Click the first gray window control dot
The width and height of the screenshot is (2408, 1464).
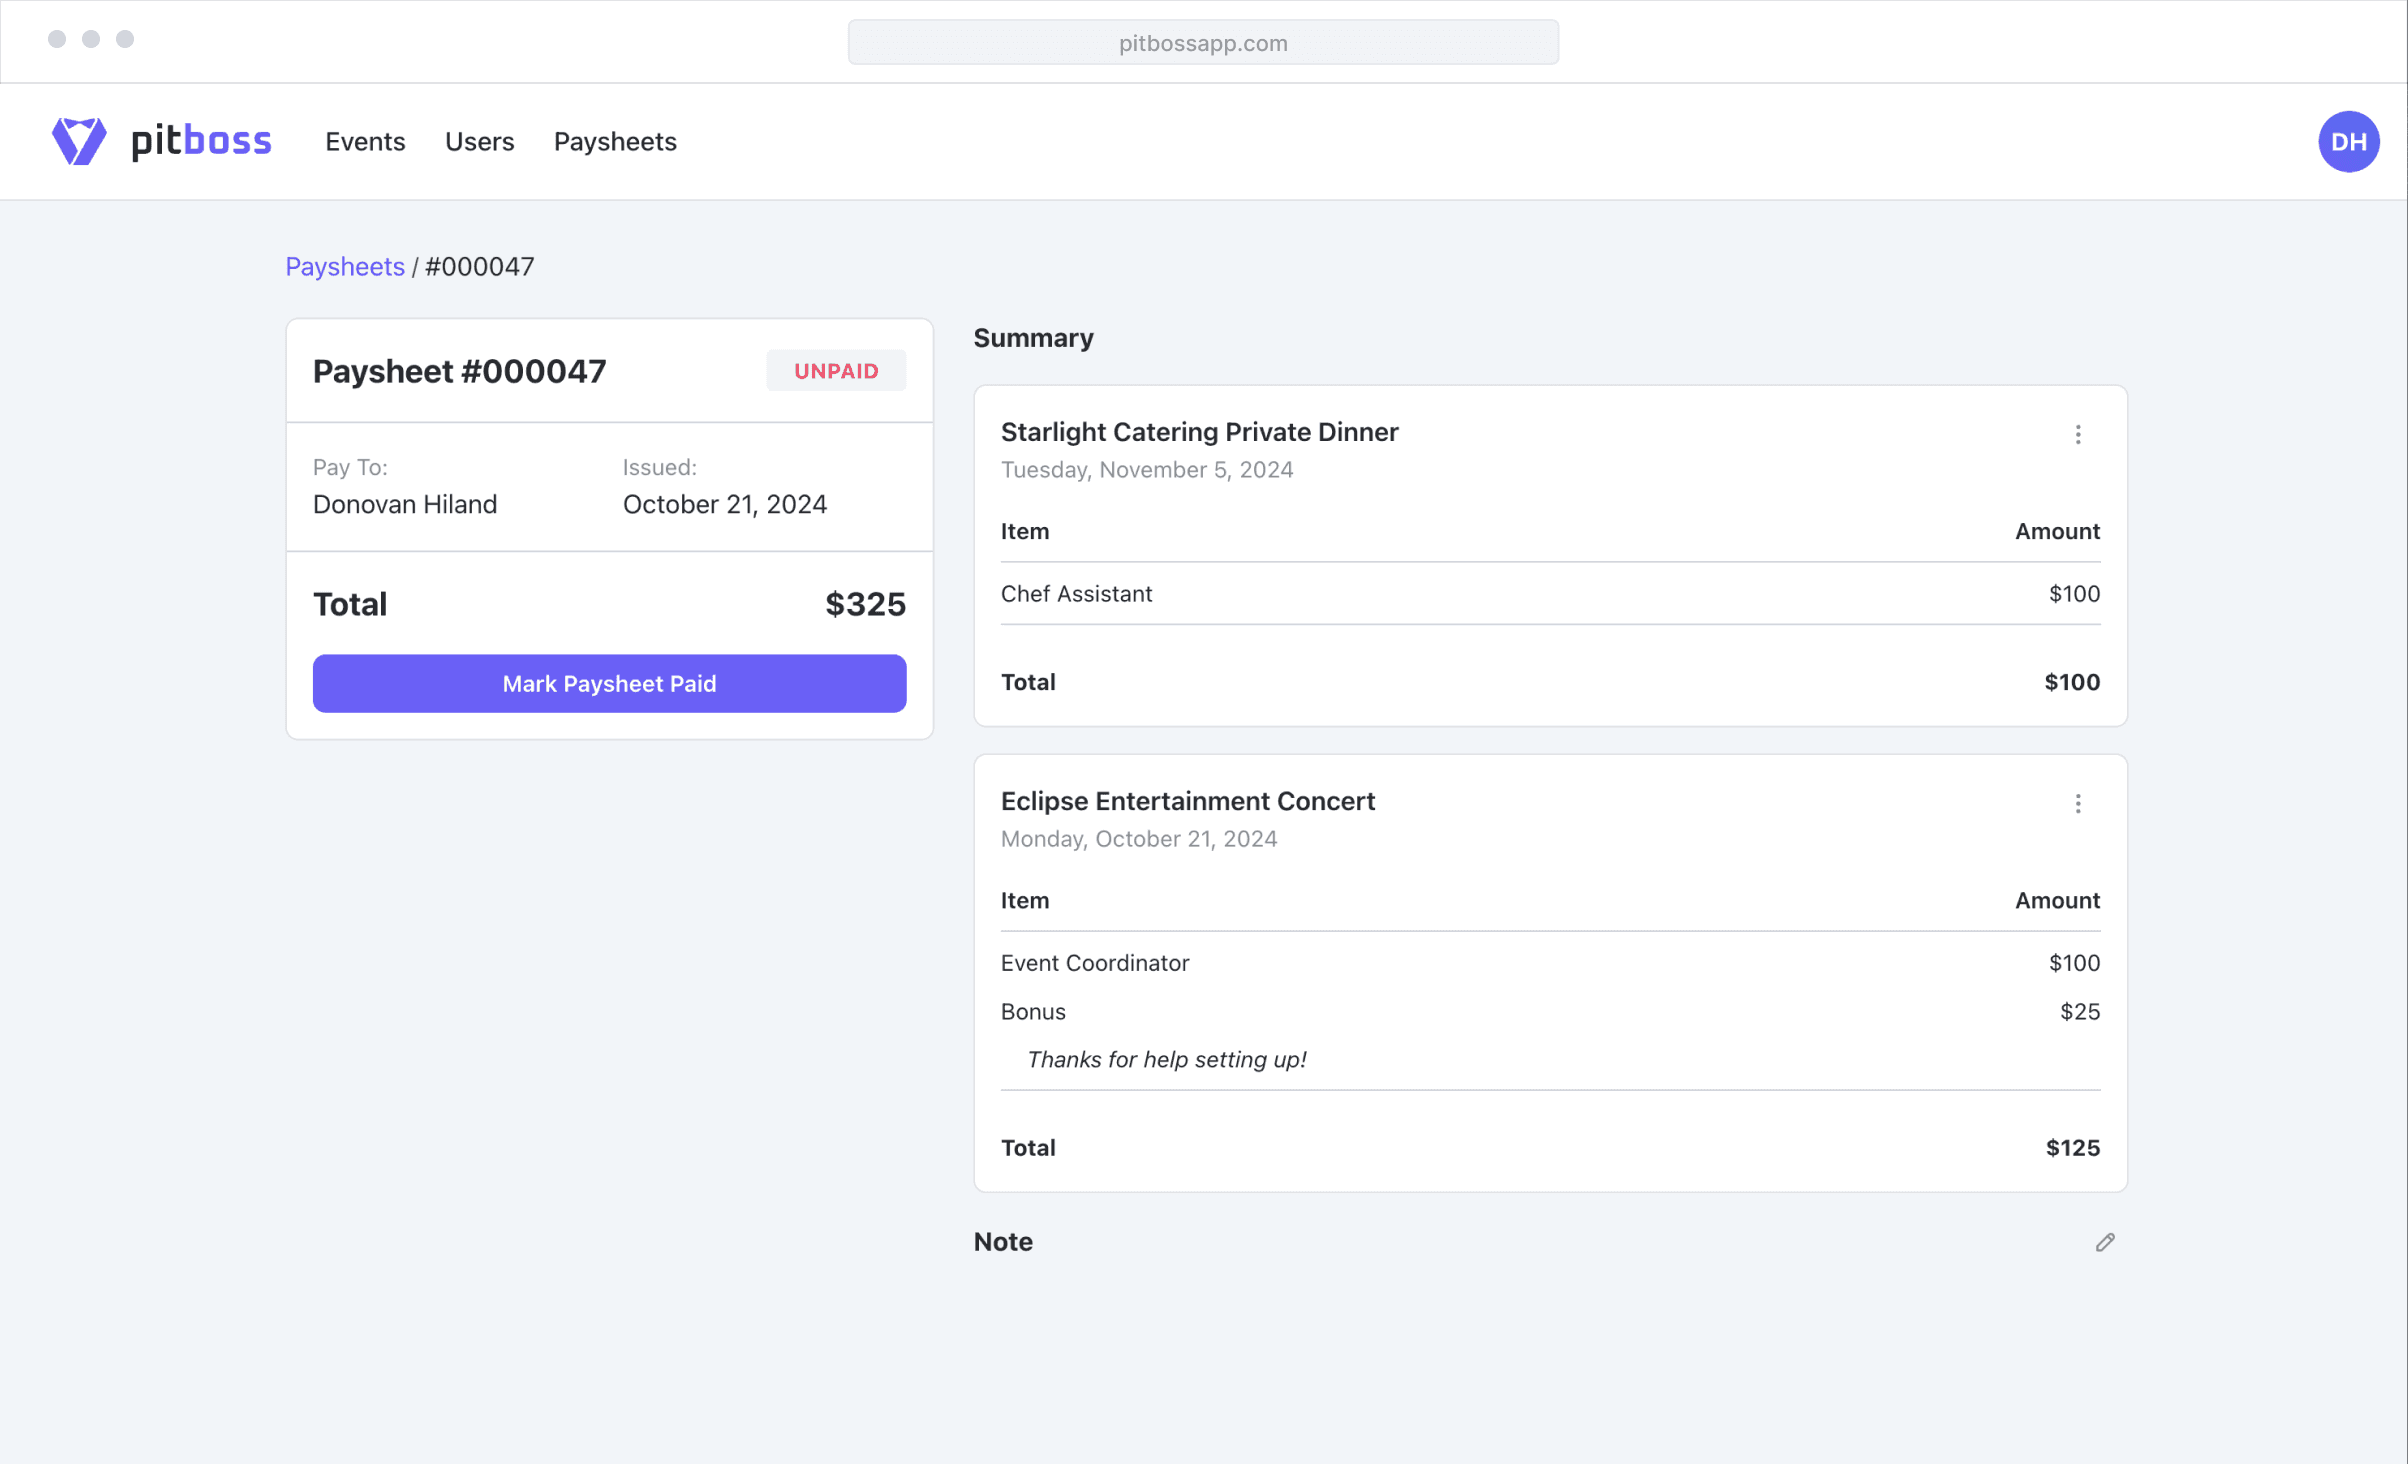tap(57, 39)
